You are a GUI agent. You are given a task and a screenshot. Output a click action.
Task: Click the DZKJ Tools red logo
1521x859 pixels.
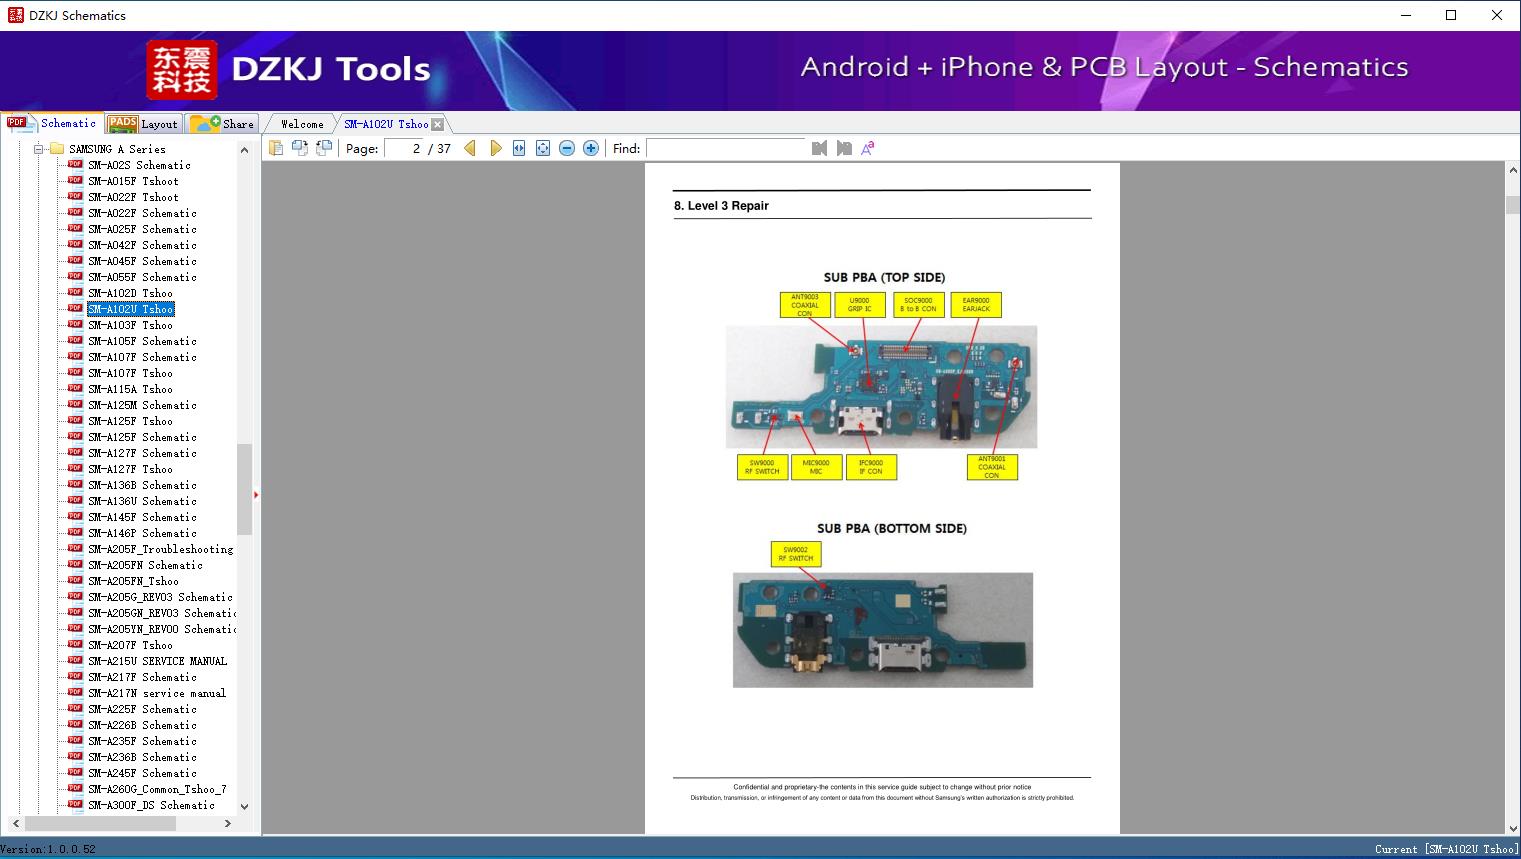181,70
